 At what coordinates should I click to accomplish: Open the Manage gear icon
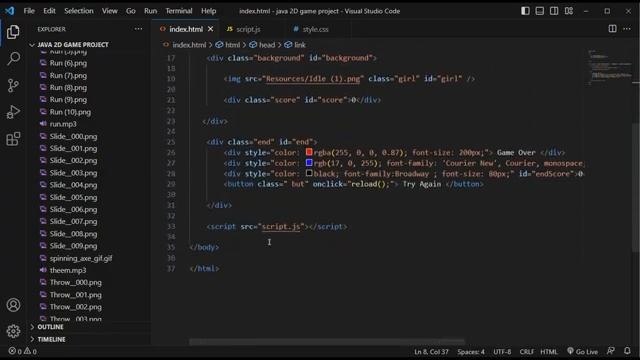coord(13,331)
